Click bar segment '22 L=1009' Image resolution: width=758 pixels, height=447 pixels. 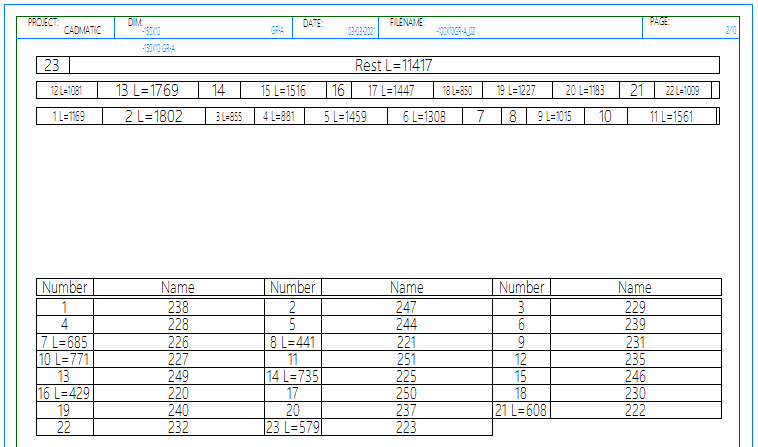pos(683,90)
